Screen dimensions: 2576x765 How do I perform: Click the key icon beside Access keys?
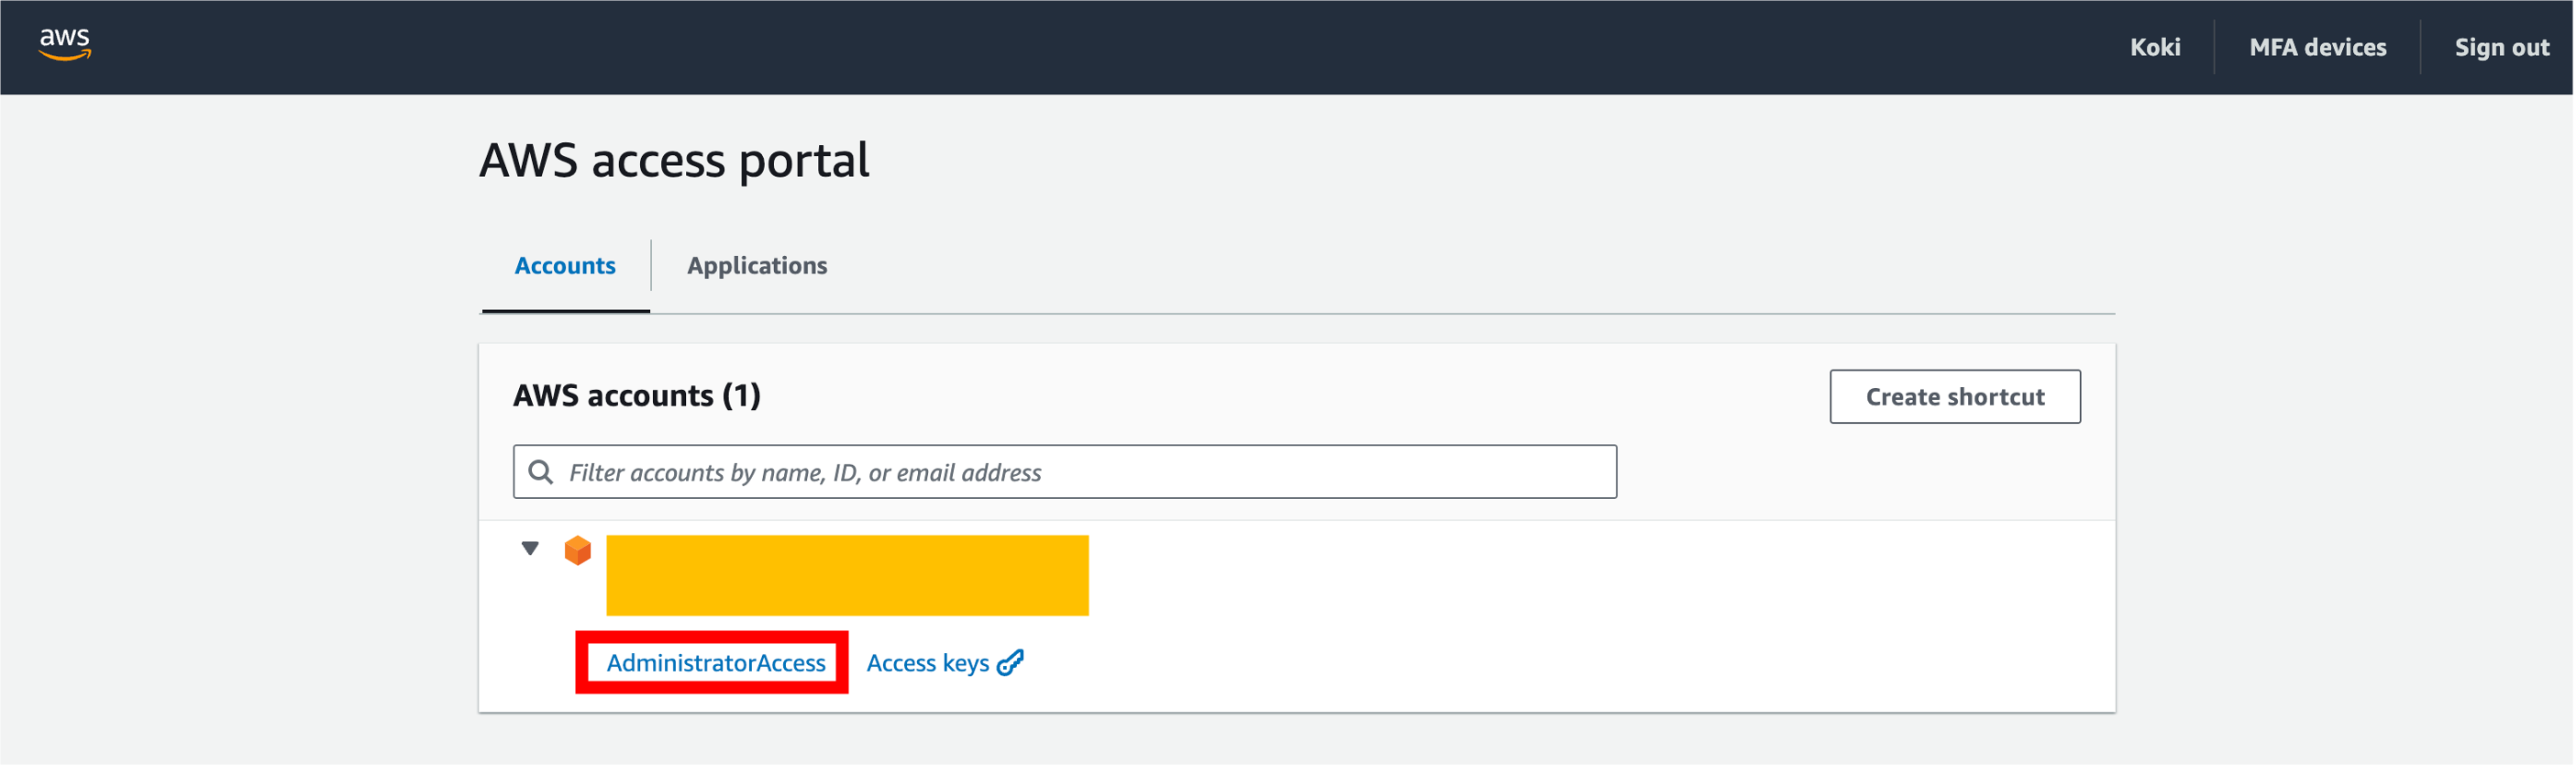(1010, 663)
